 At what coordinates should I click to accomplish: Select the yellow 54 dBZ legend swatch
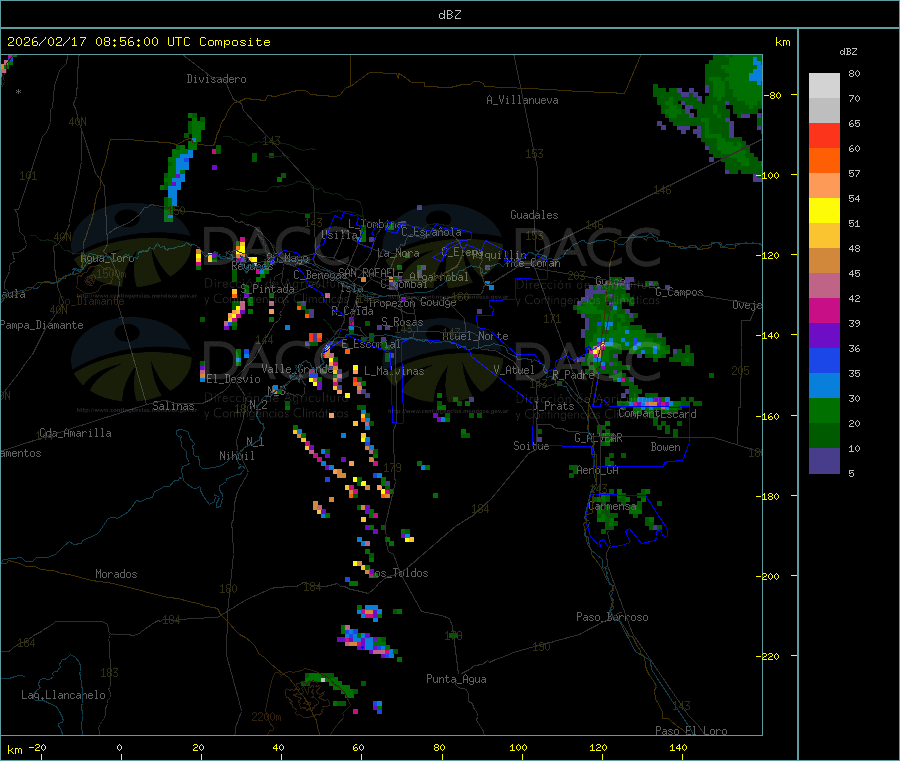point(824,211)
